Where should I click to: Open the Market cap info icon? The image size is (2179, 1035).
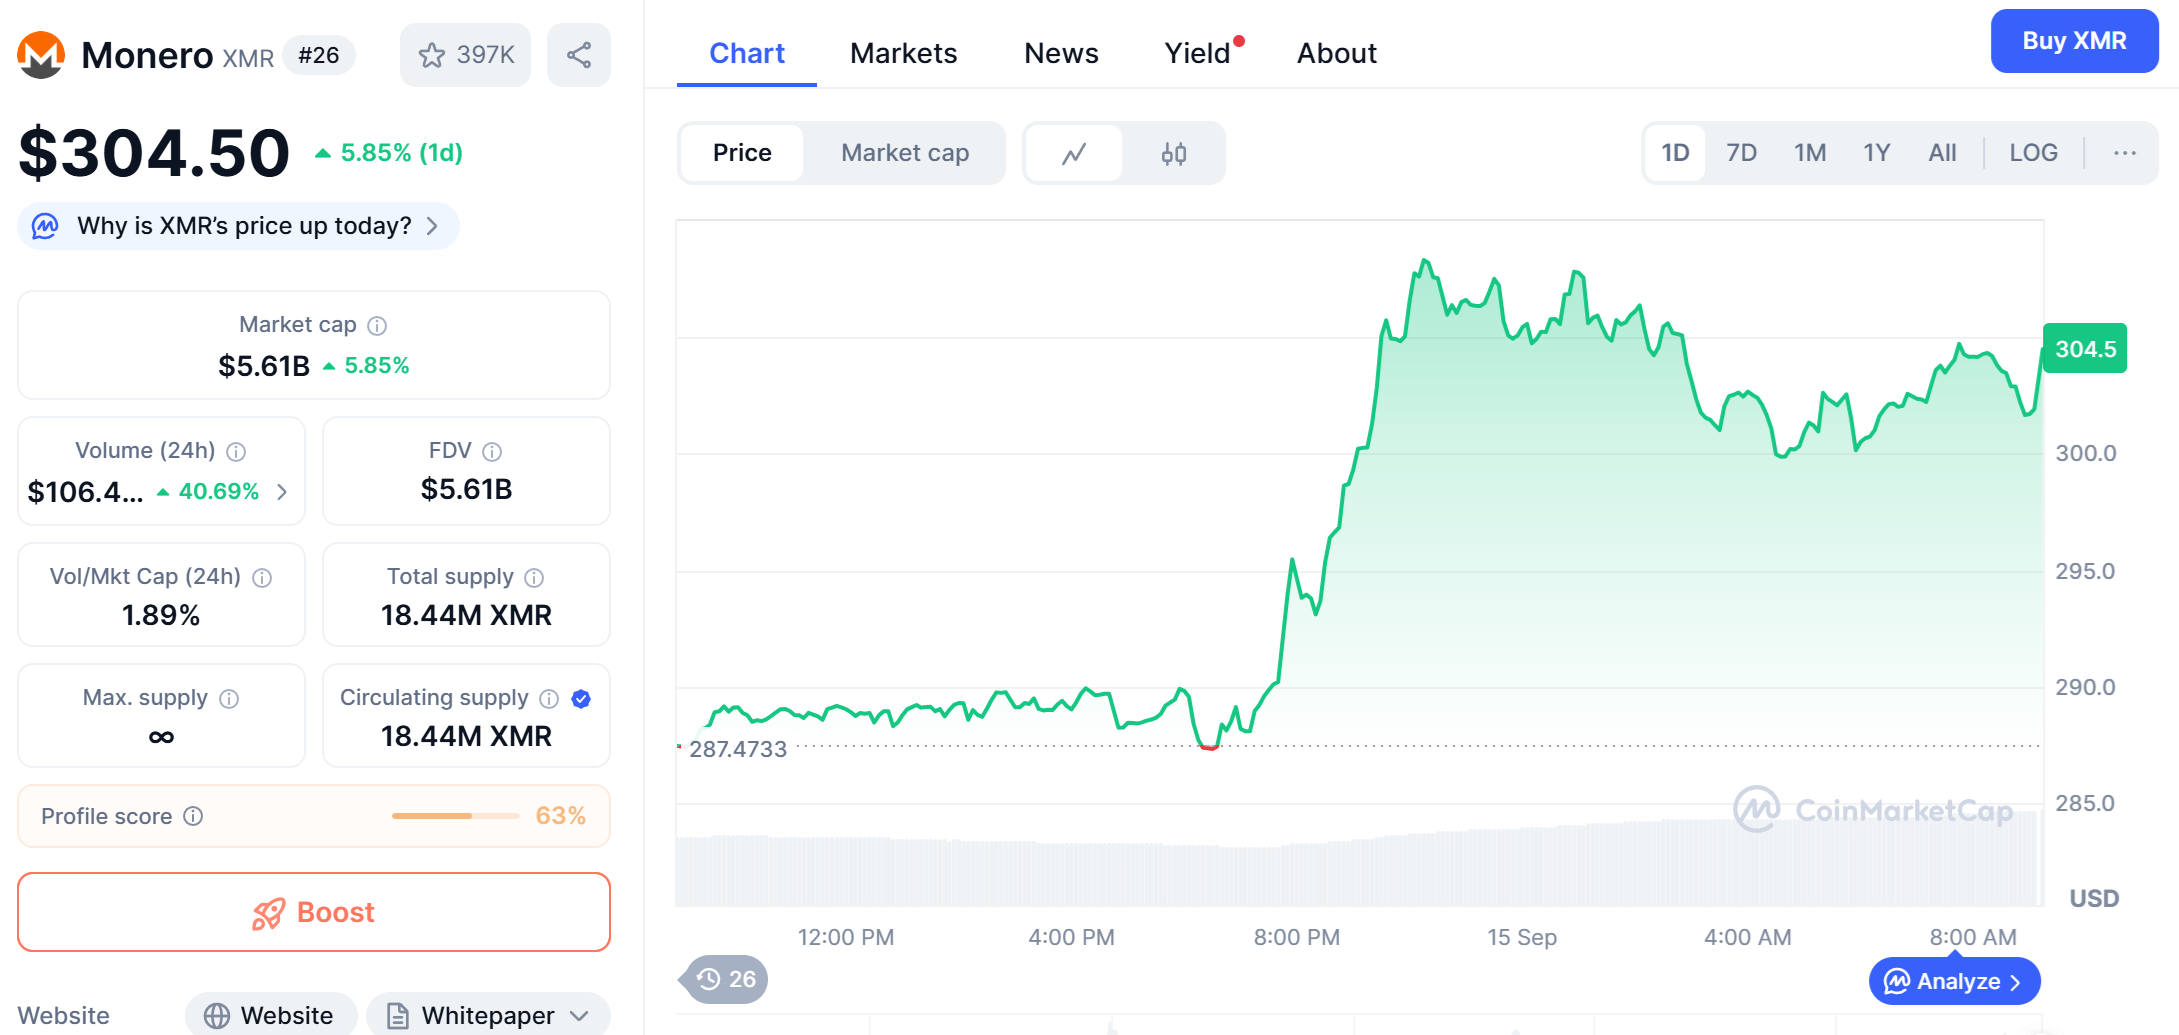click(377, 326)
